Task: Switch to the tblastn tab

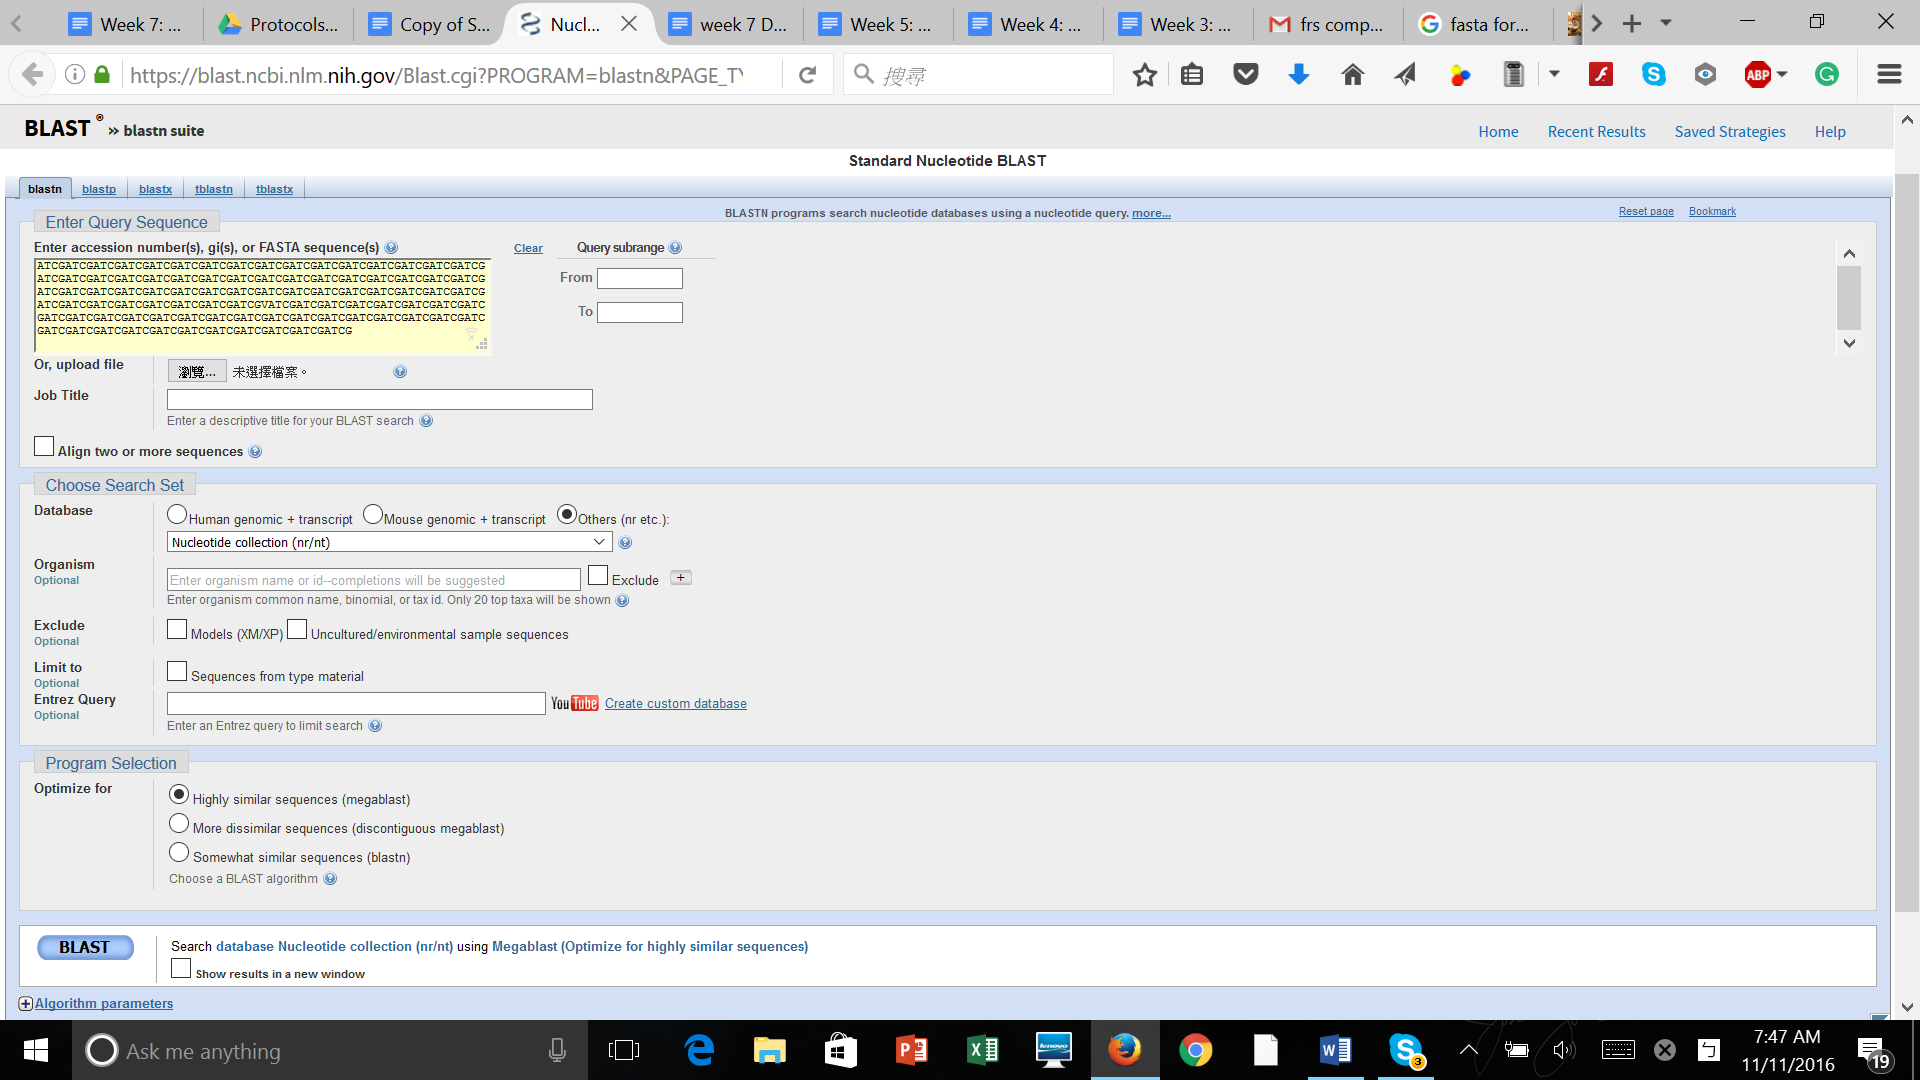Action: [x=214, y=189]
